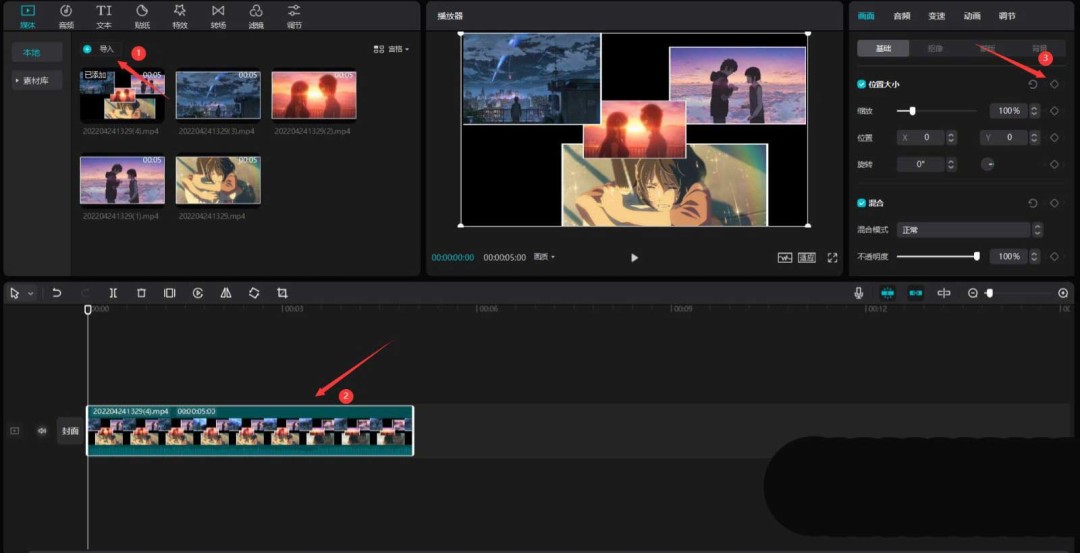
Task: Click the 不透明度 opacity slider handle
Action: pyautogui.click(x=977, y=257)
